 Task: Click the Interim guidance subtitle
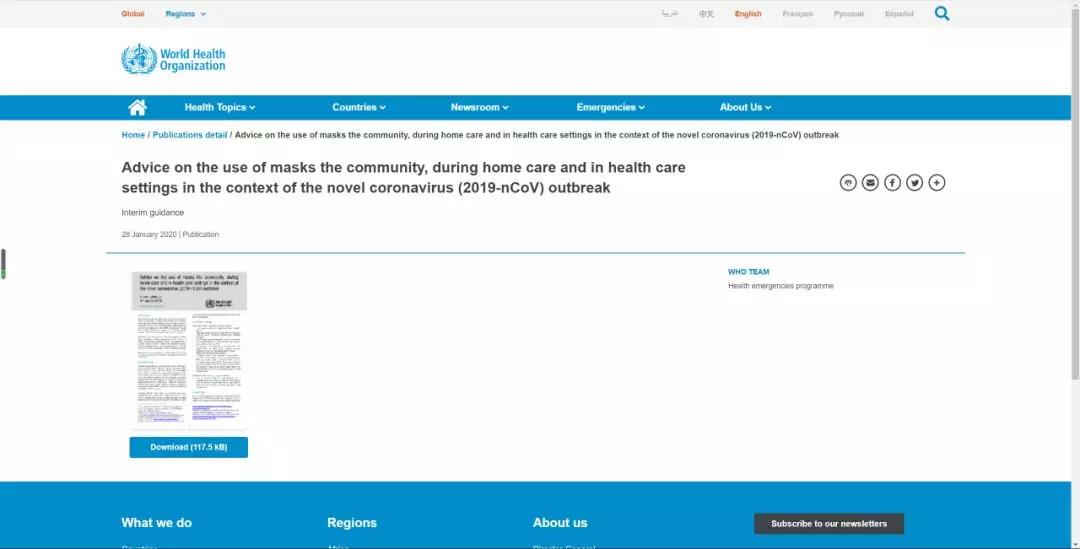pos(152,213)
